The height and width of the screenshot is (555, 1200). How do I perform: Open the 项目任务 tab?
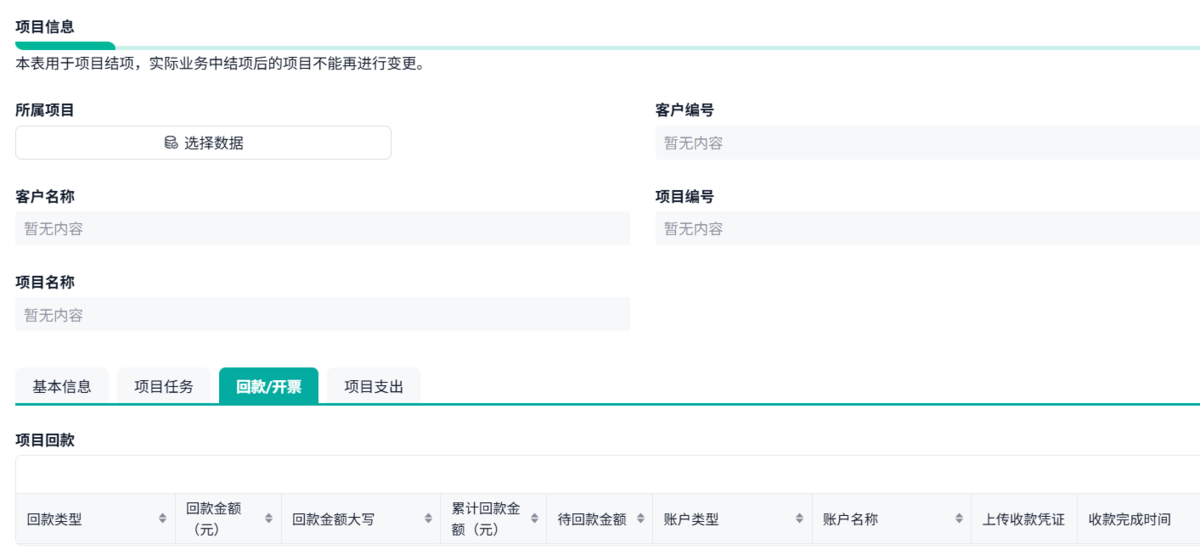[x=164, y=386]
